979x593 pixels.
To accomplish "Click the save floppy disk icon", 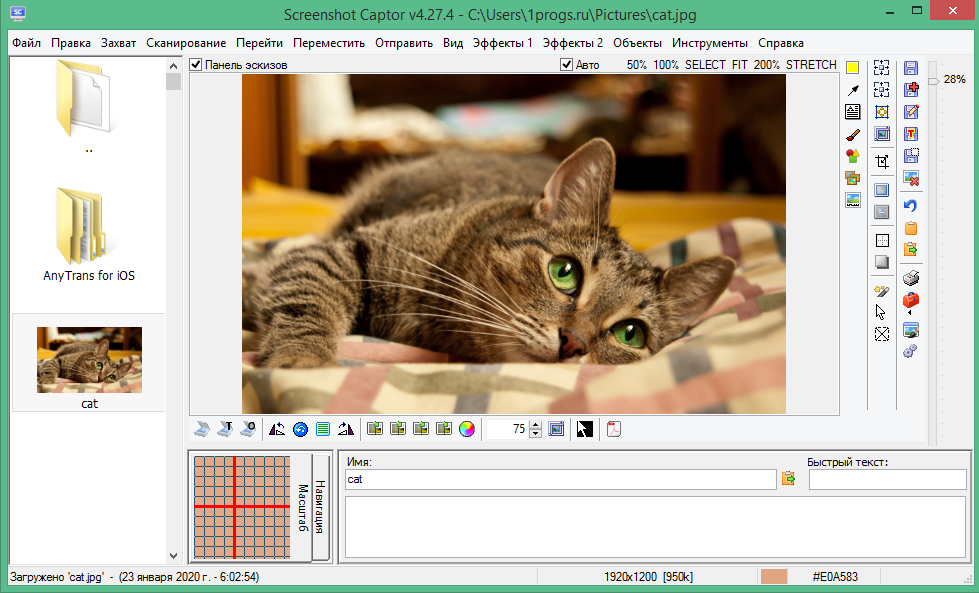I will [910, 68].
